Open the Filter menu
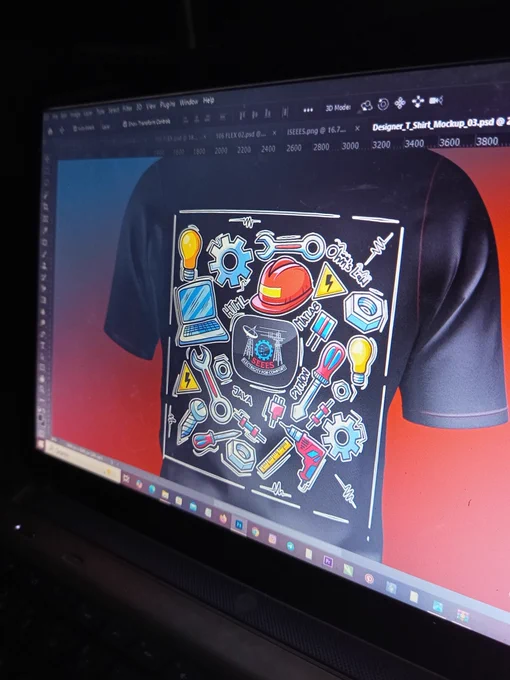Screen dimensions: 510x680 (x=127, y=108)
